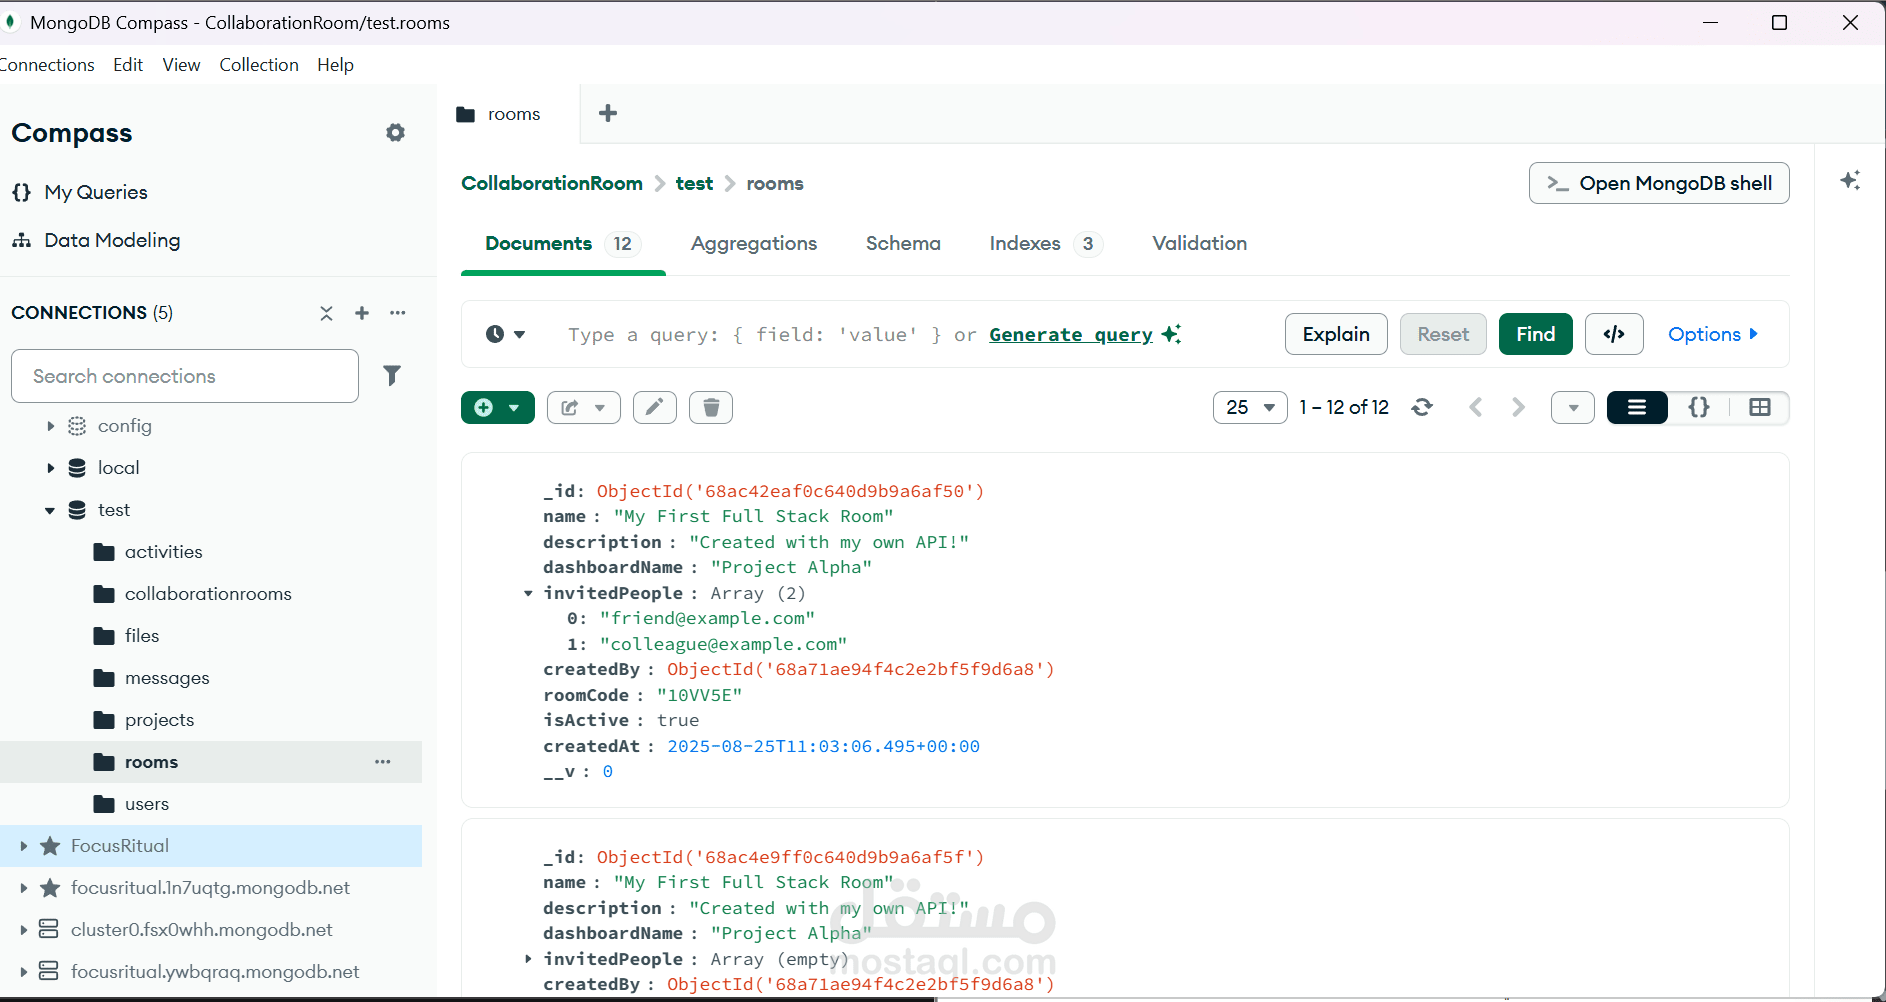The width and height of the screenshot is (1886, 1002).
Task: Switch to the Schema tab
Action: tap(903, 243)
